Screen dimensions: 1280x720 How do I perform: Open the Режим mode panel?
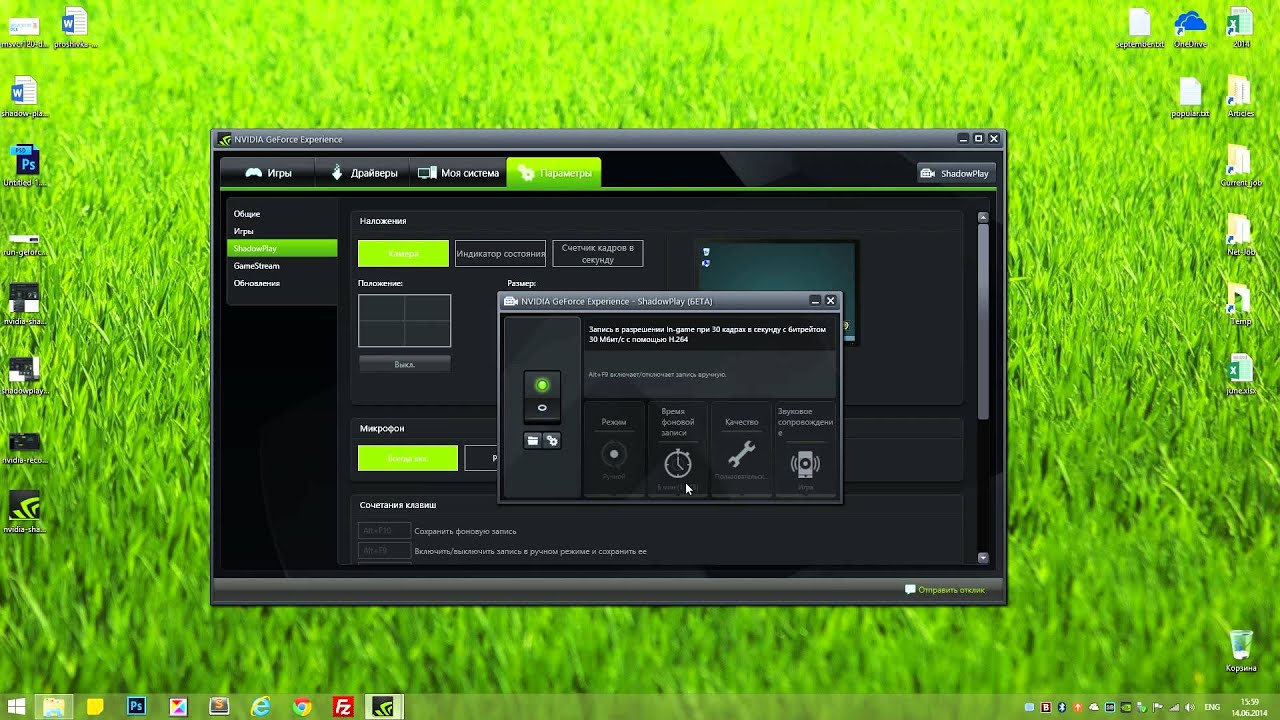tap(614, 449)
